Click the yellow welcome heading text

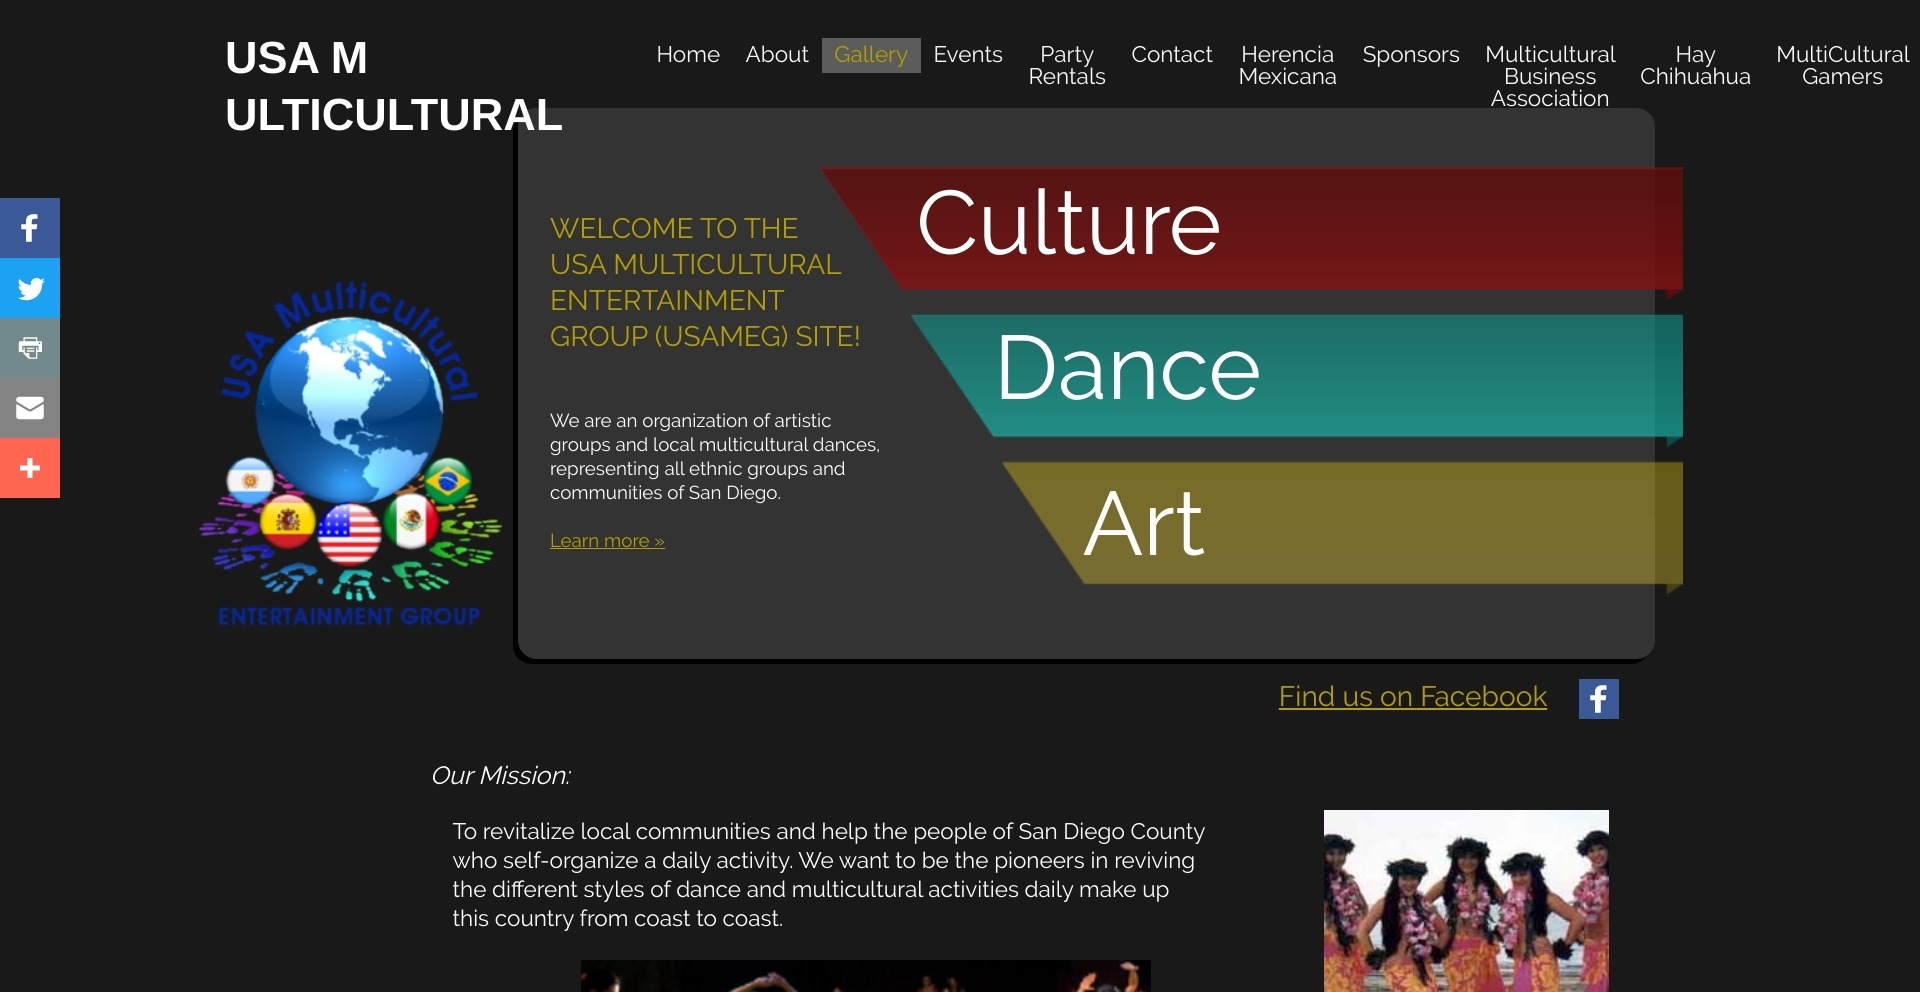point(705,283)
